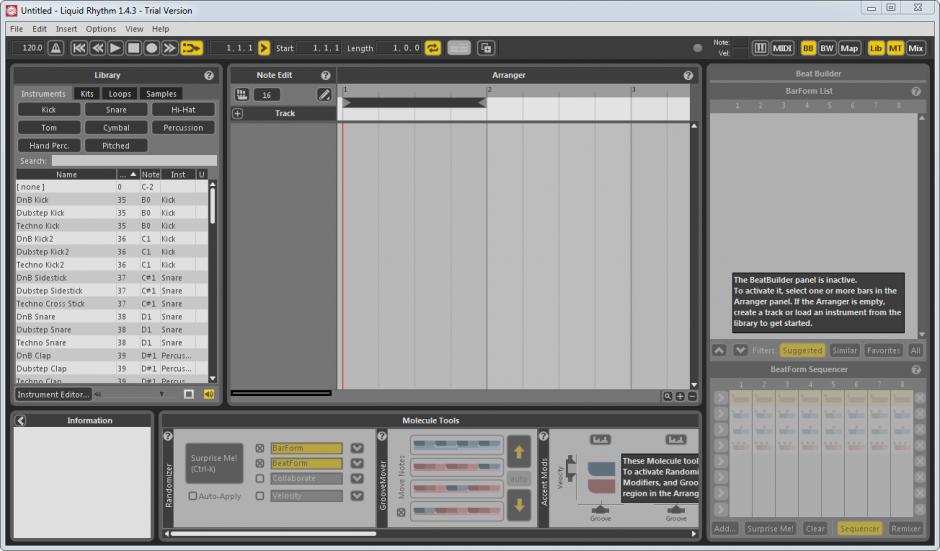Viewport: 940px width, 551px height.
Task: Select the pencil draw tool in Note Edit
Action: pos(324,95)
